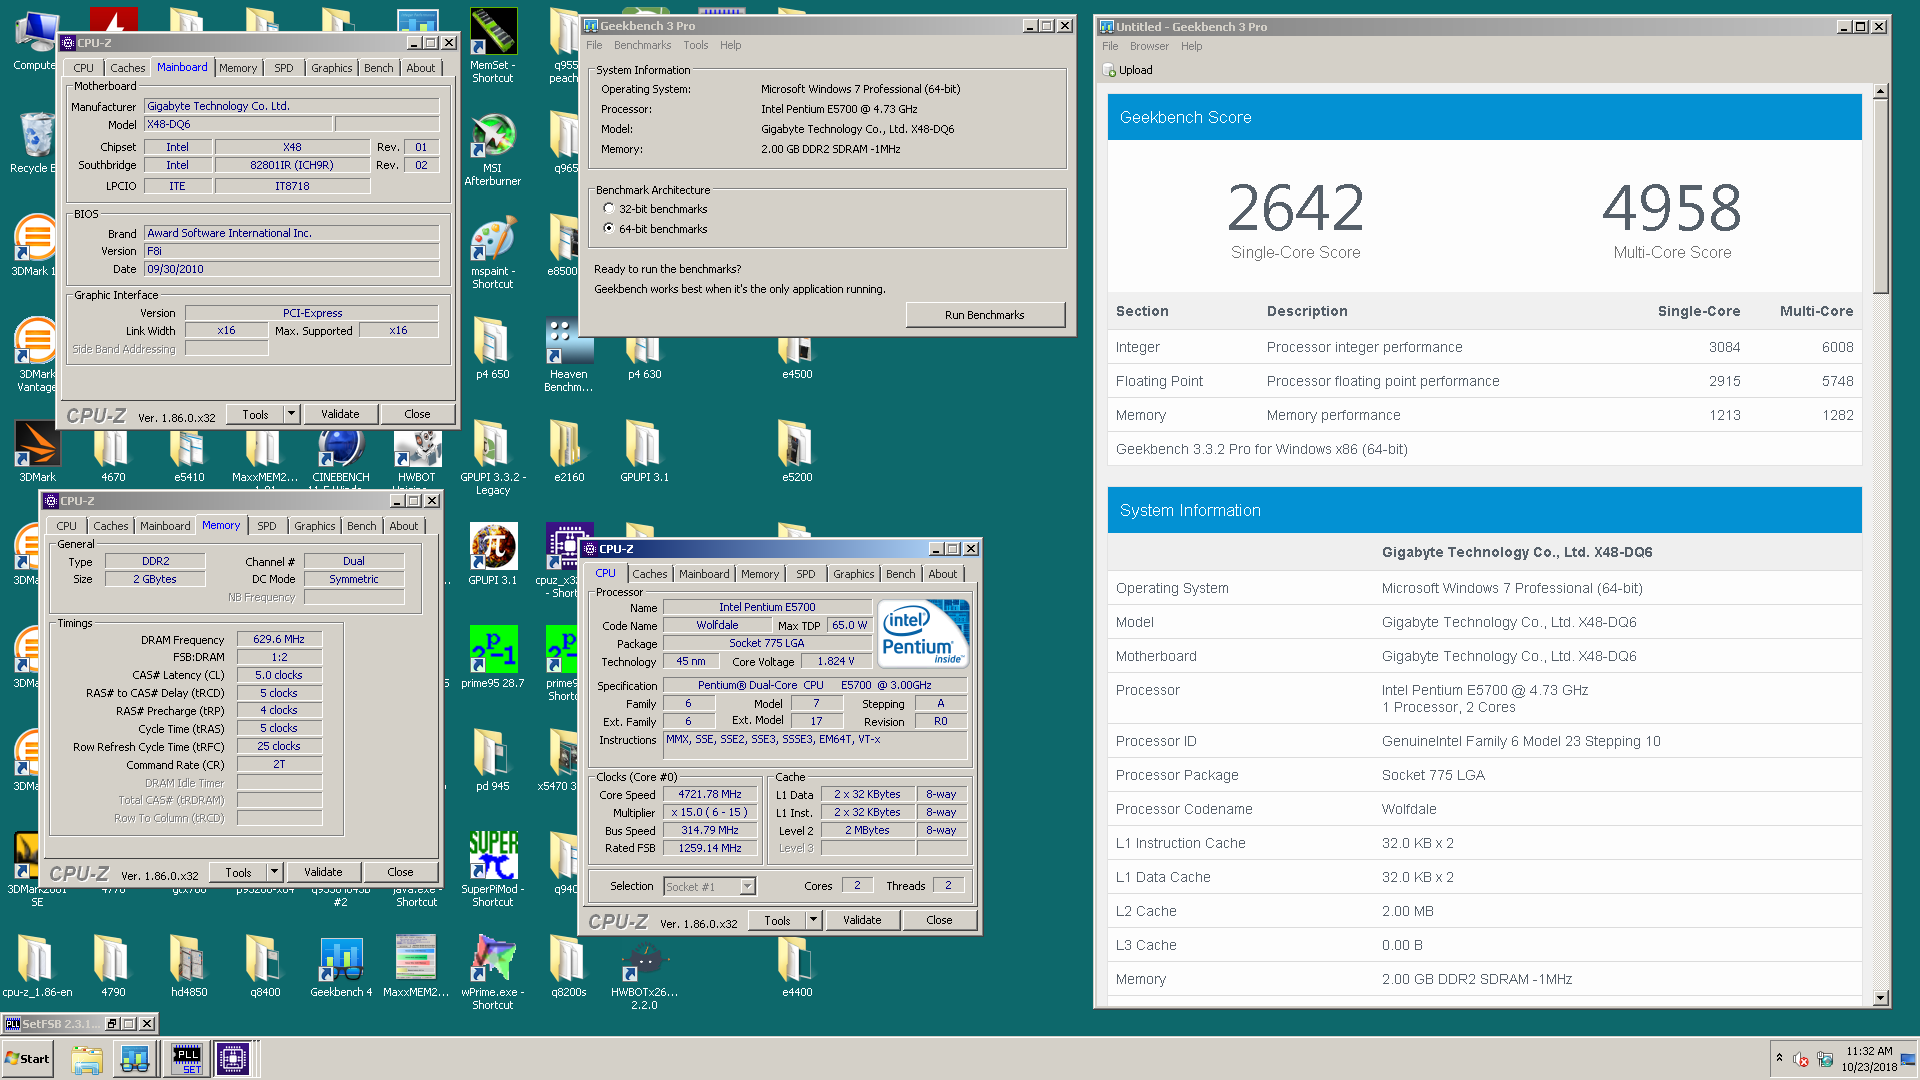Open Tools menu in Geekbench 3 Pro
Viewport: 1920px width, 1080px height.
(x=696, y=45)
